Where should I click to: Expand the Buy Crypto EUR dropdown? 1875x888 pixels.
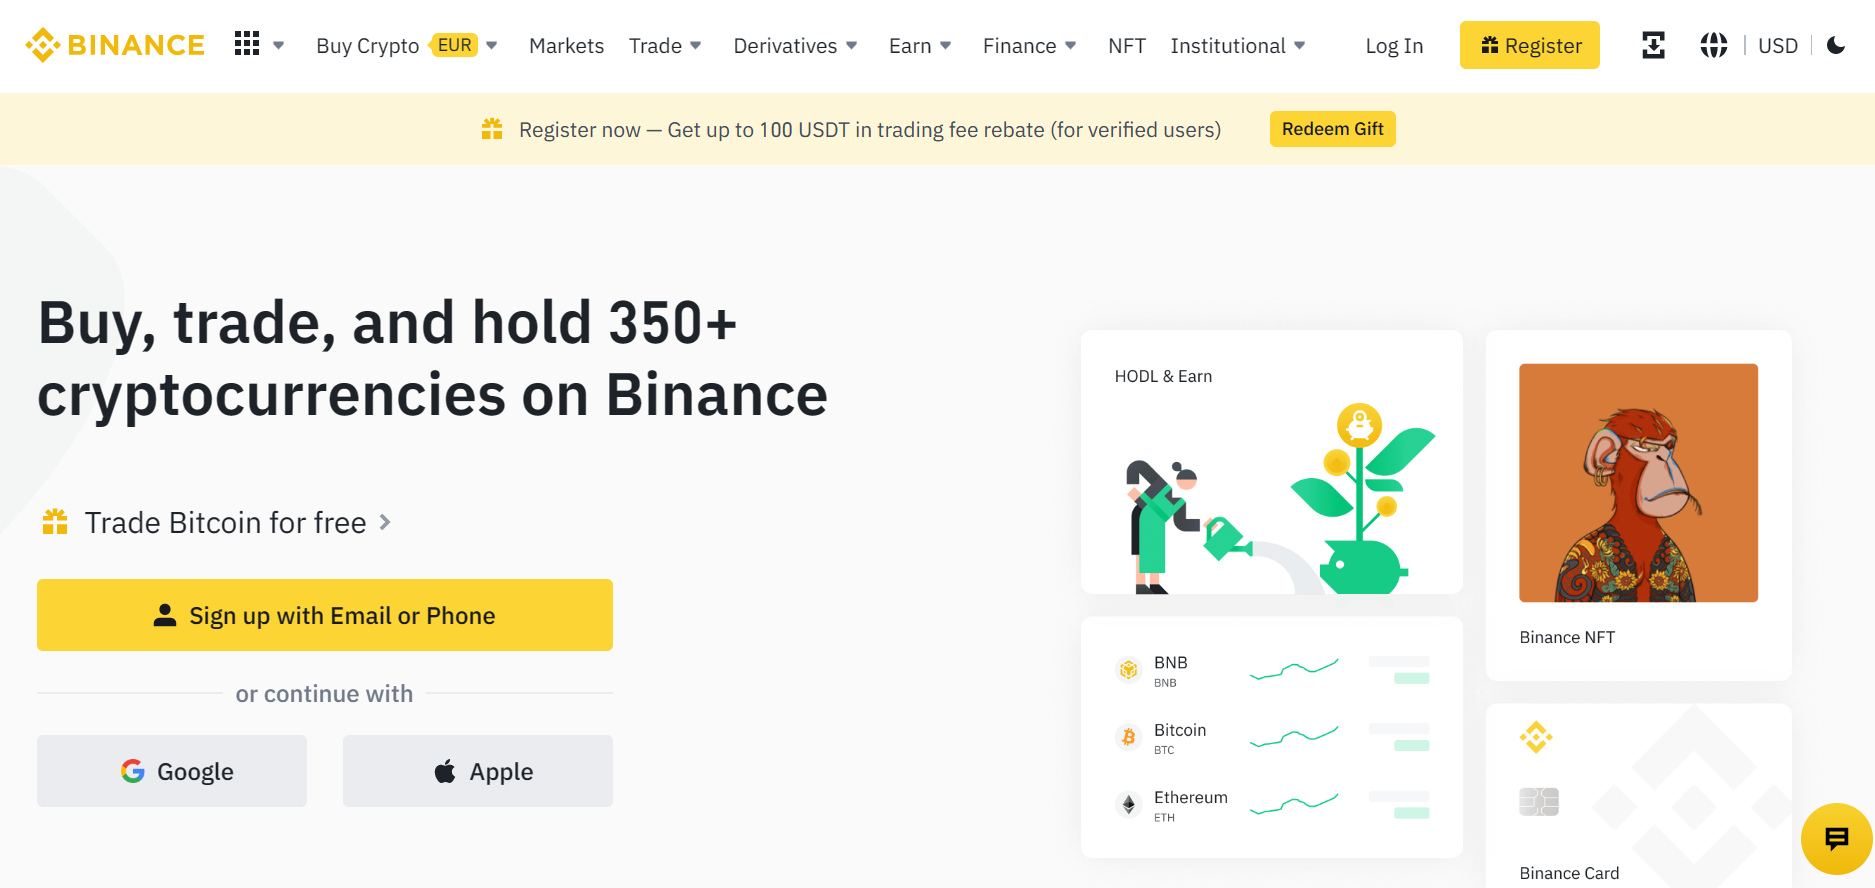point(407,45)
